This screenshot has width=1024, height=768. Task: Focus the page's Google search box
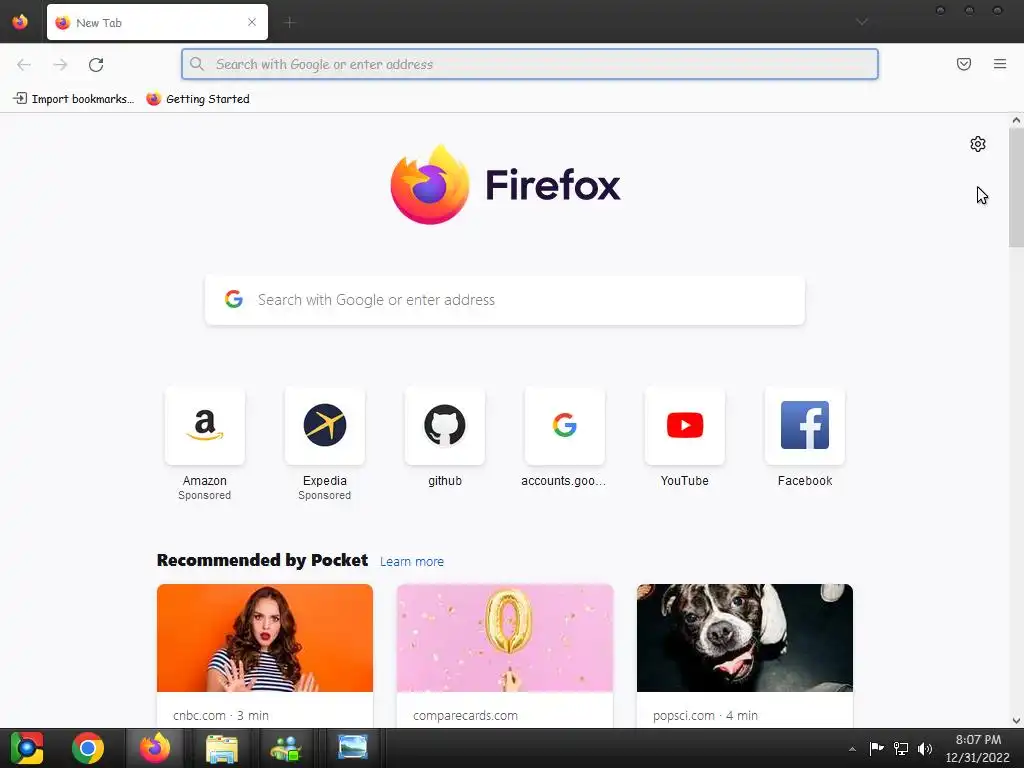click(505, 300)
